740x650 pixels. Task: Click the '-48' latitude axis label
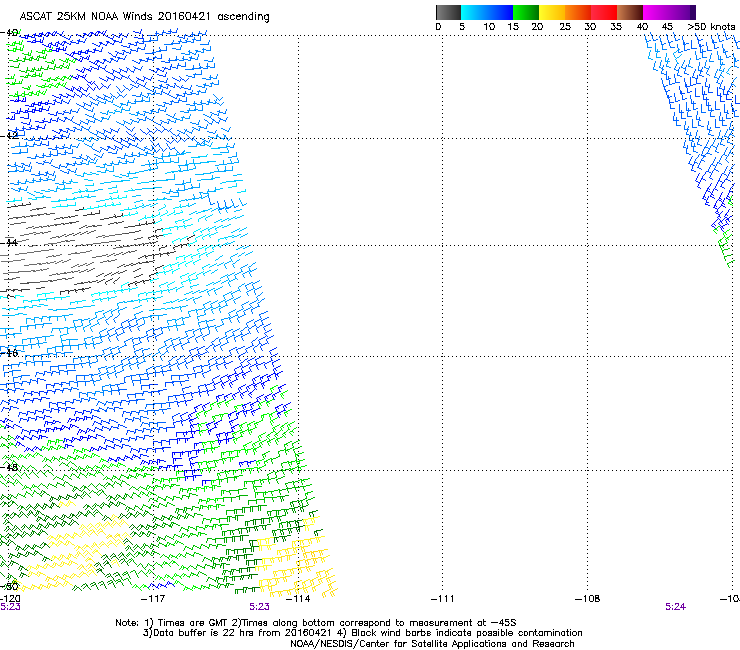(x=9, y=467)
